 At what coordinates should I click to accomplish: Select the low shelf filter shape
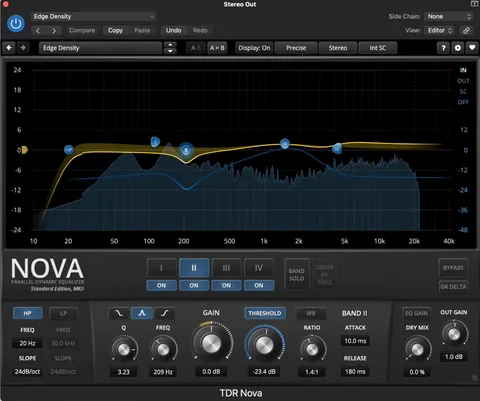click(119, 313)
